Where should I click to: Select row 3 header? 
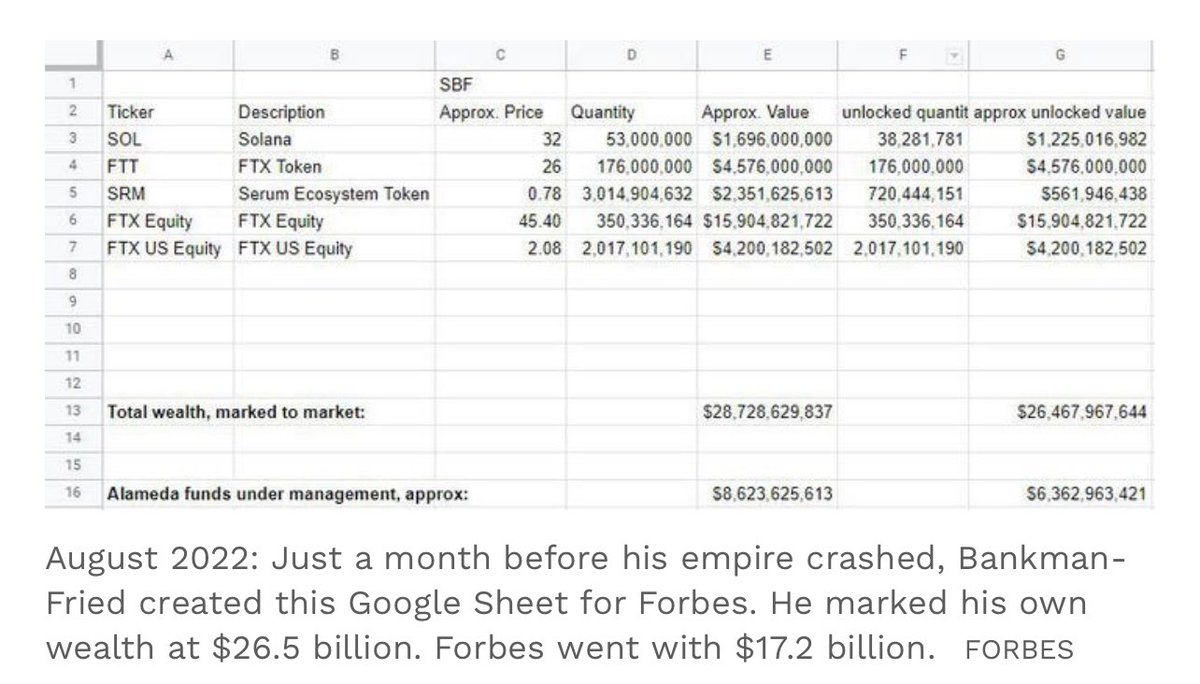pos(75,140)
